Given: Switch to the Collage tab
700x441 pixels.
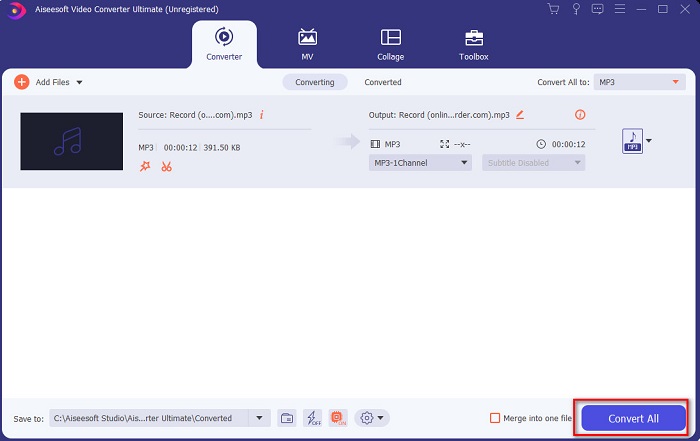Looking at the screenshot, I should [x=391, y=44].
